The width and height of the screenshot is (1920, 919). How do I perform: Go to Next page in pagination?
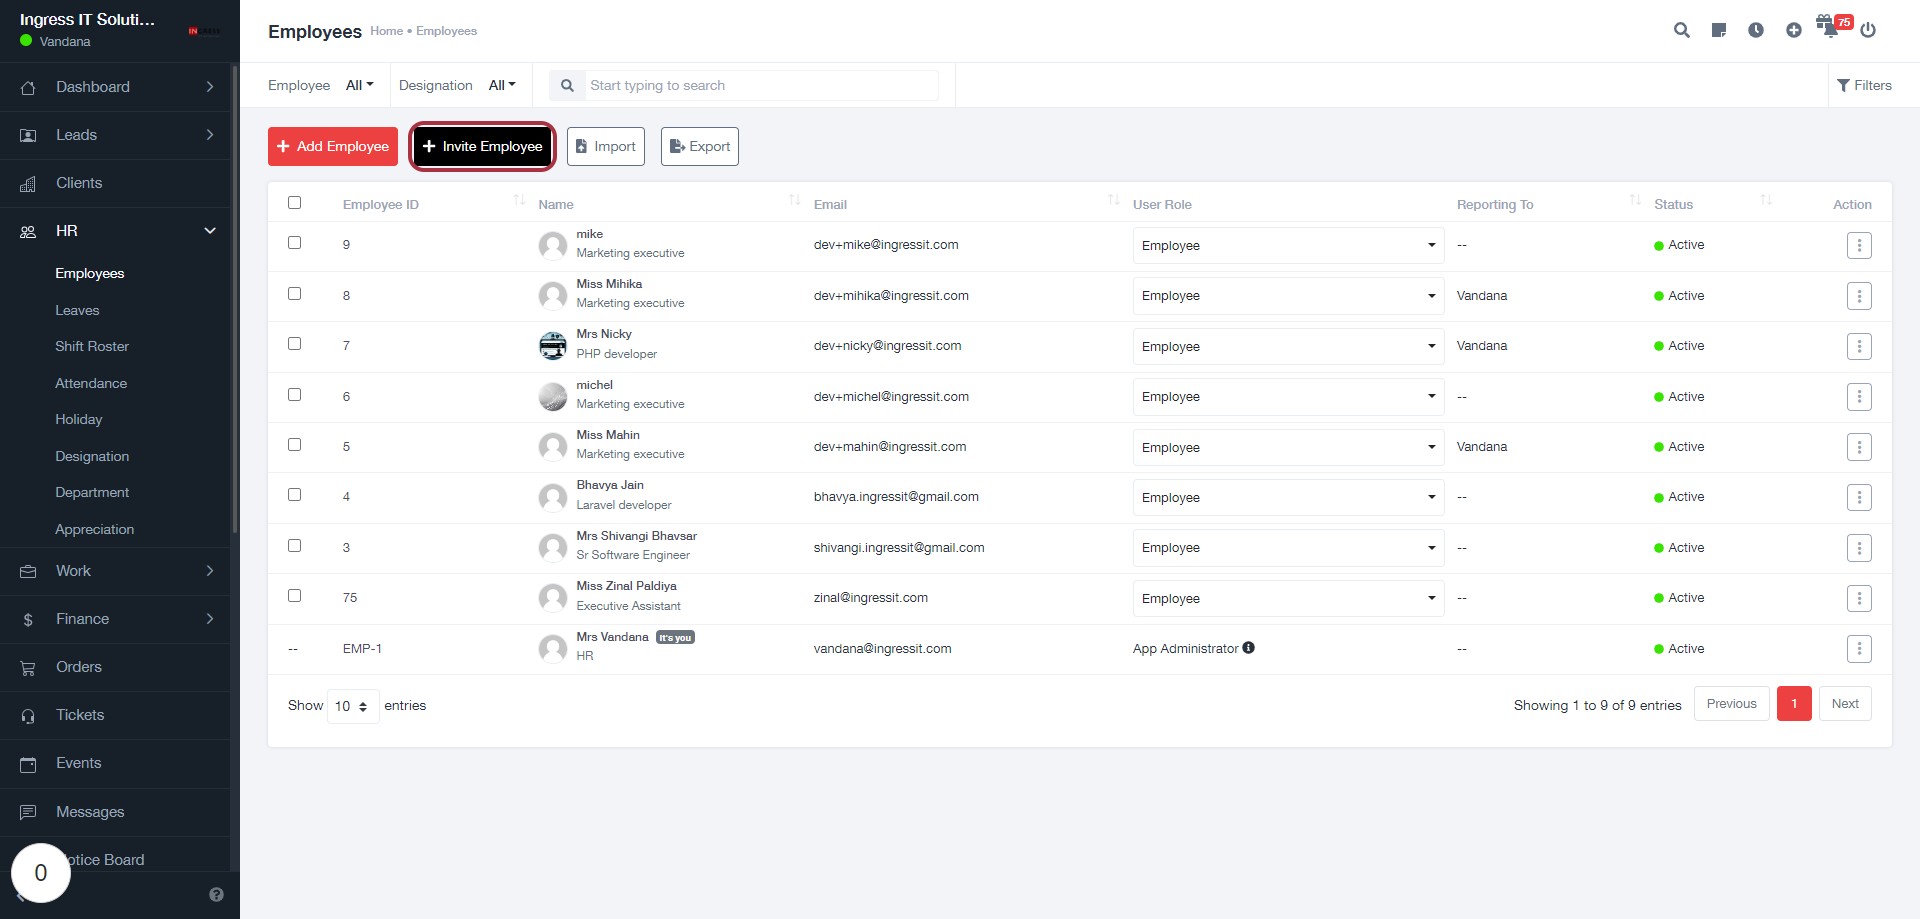point(1845,704)
